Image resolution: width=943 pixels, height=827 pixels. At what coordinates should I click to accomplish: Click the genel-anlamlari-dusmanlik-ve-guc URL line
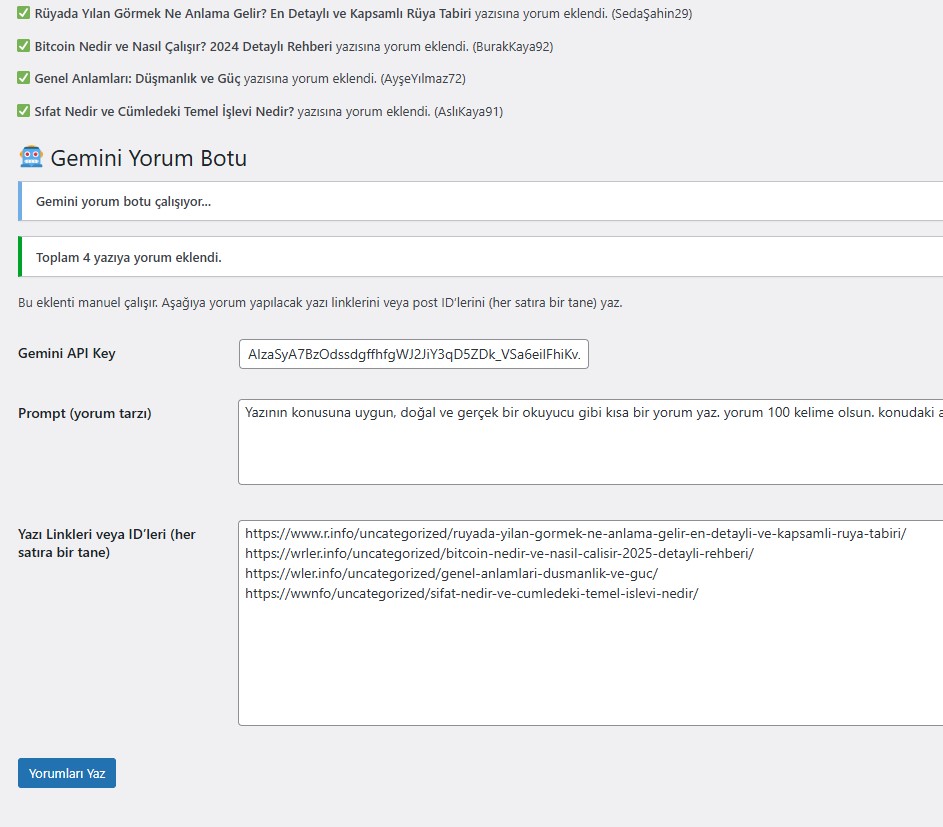[452, 574]
